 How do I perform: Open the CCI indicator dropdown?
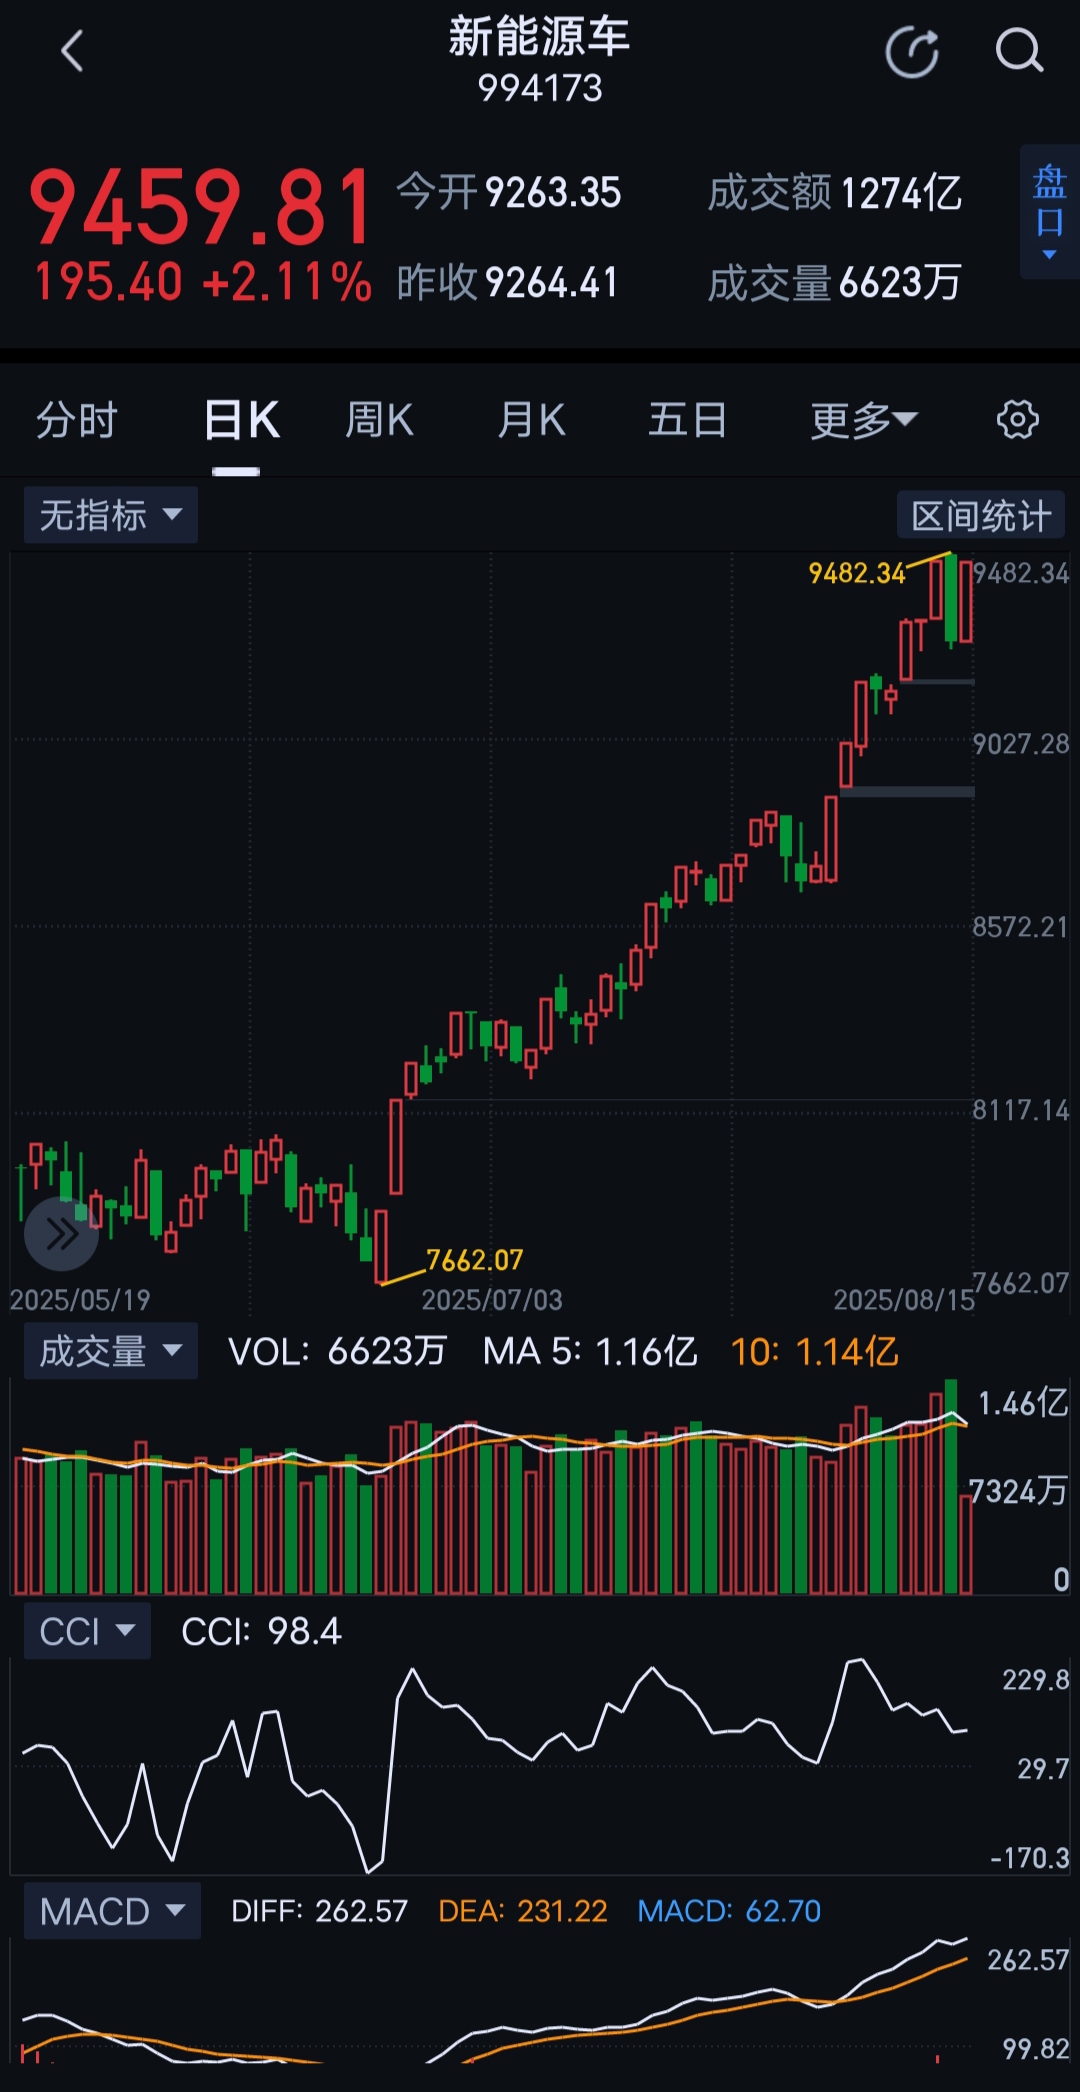pyautogui.click(x=87, y=1631)
